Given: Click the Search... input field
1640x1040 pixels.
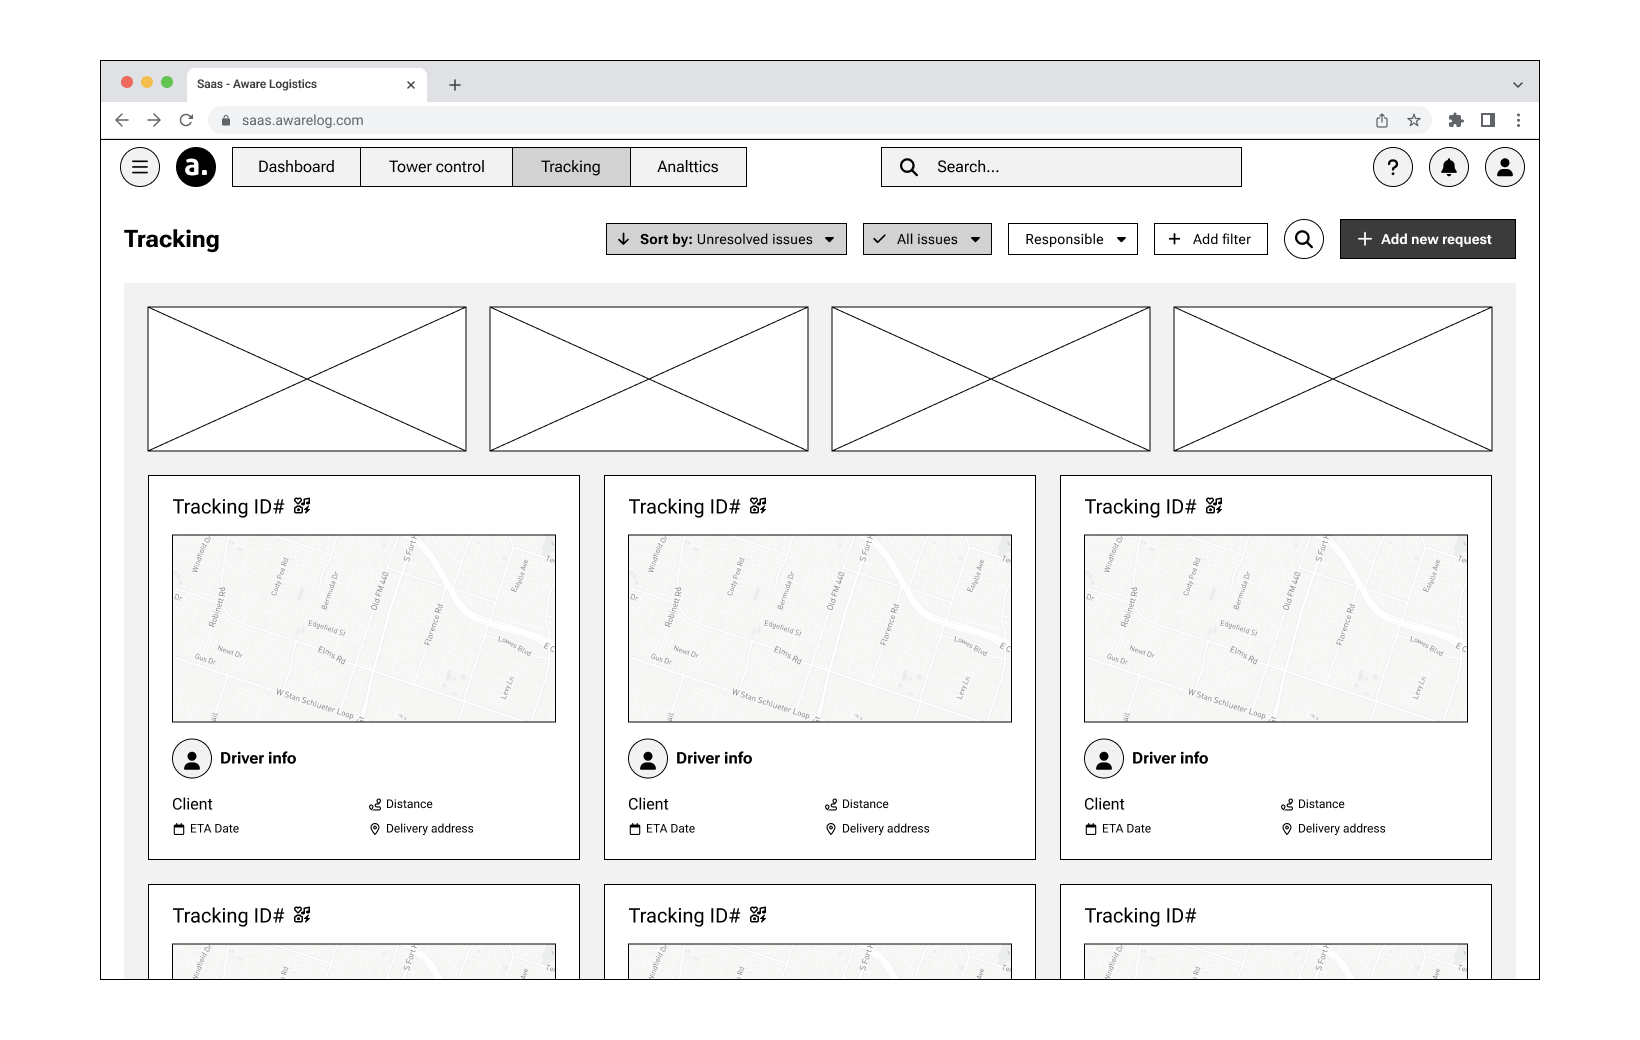Looking at the screenshot, I should point(1061,167).
